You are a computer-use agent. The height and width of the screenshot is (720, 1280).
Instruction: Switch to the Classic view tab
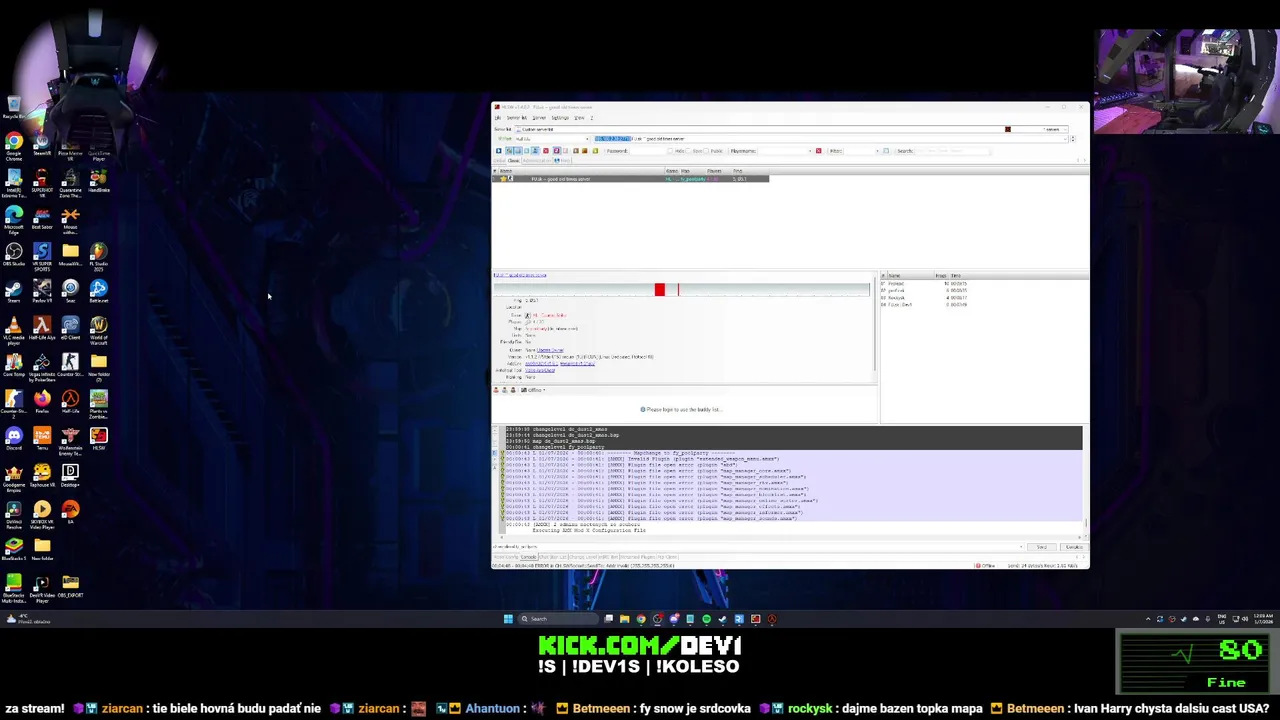point(513,161)
